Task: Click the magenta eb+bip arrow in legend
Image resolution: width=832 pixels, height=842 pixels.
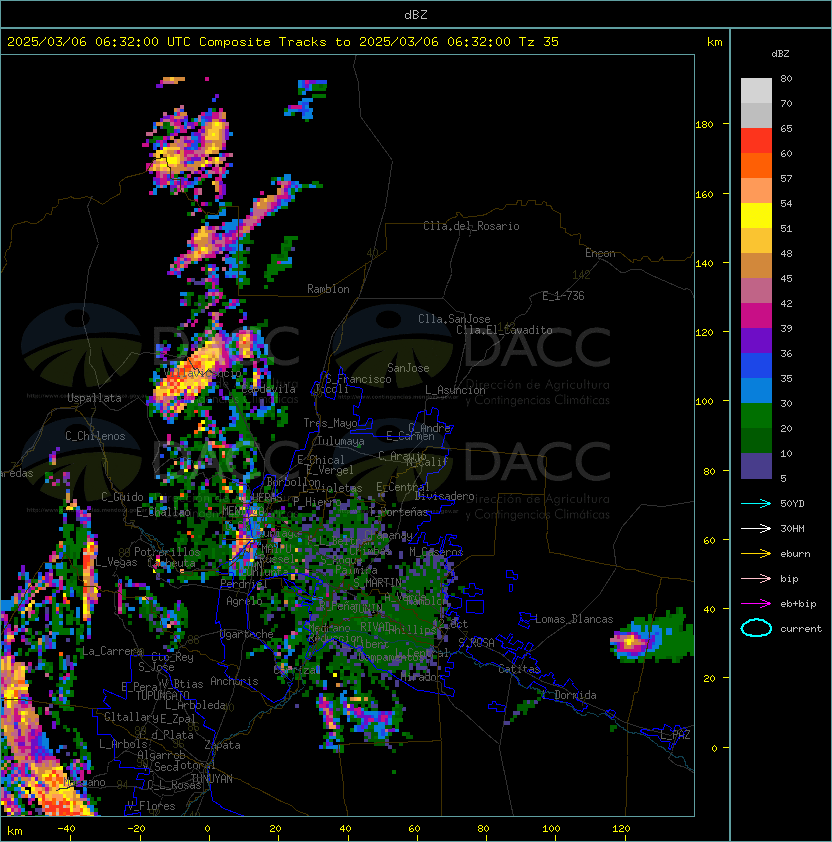Action: (x=756, y=604)
